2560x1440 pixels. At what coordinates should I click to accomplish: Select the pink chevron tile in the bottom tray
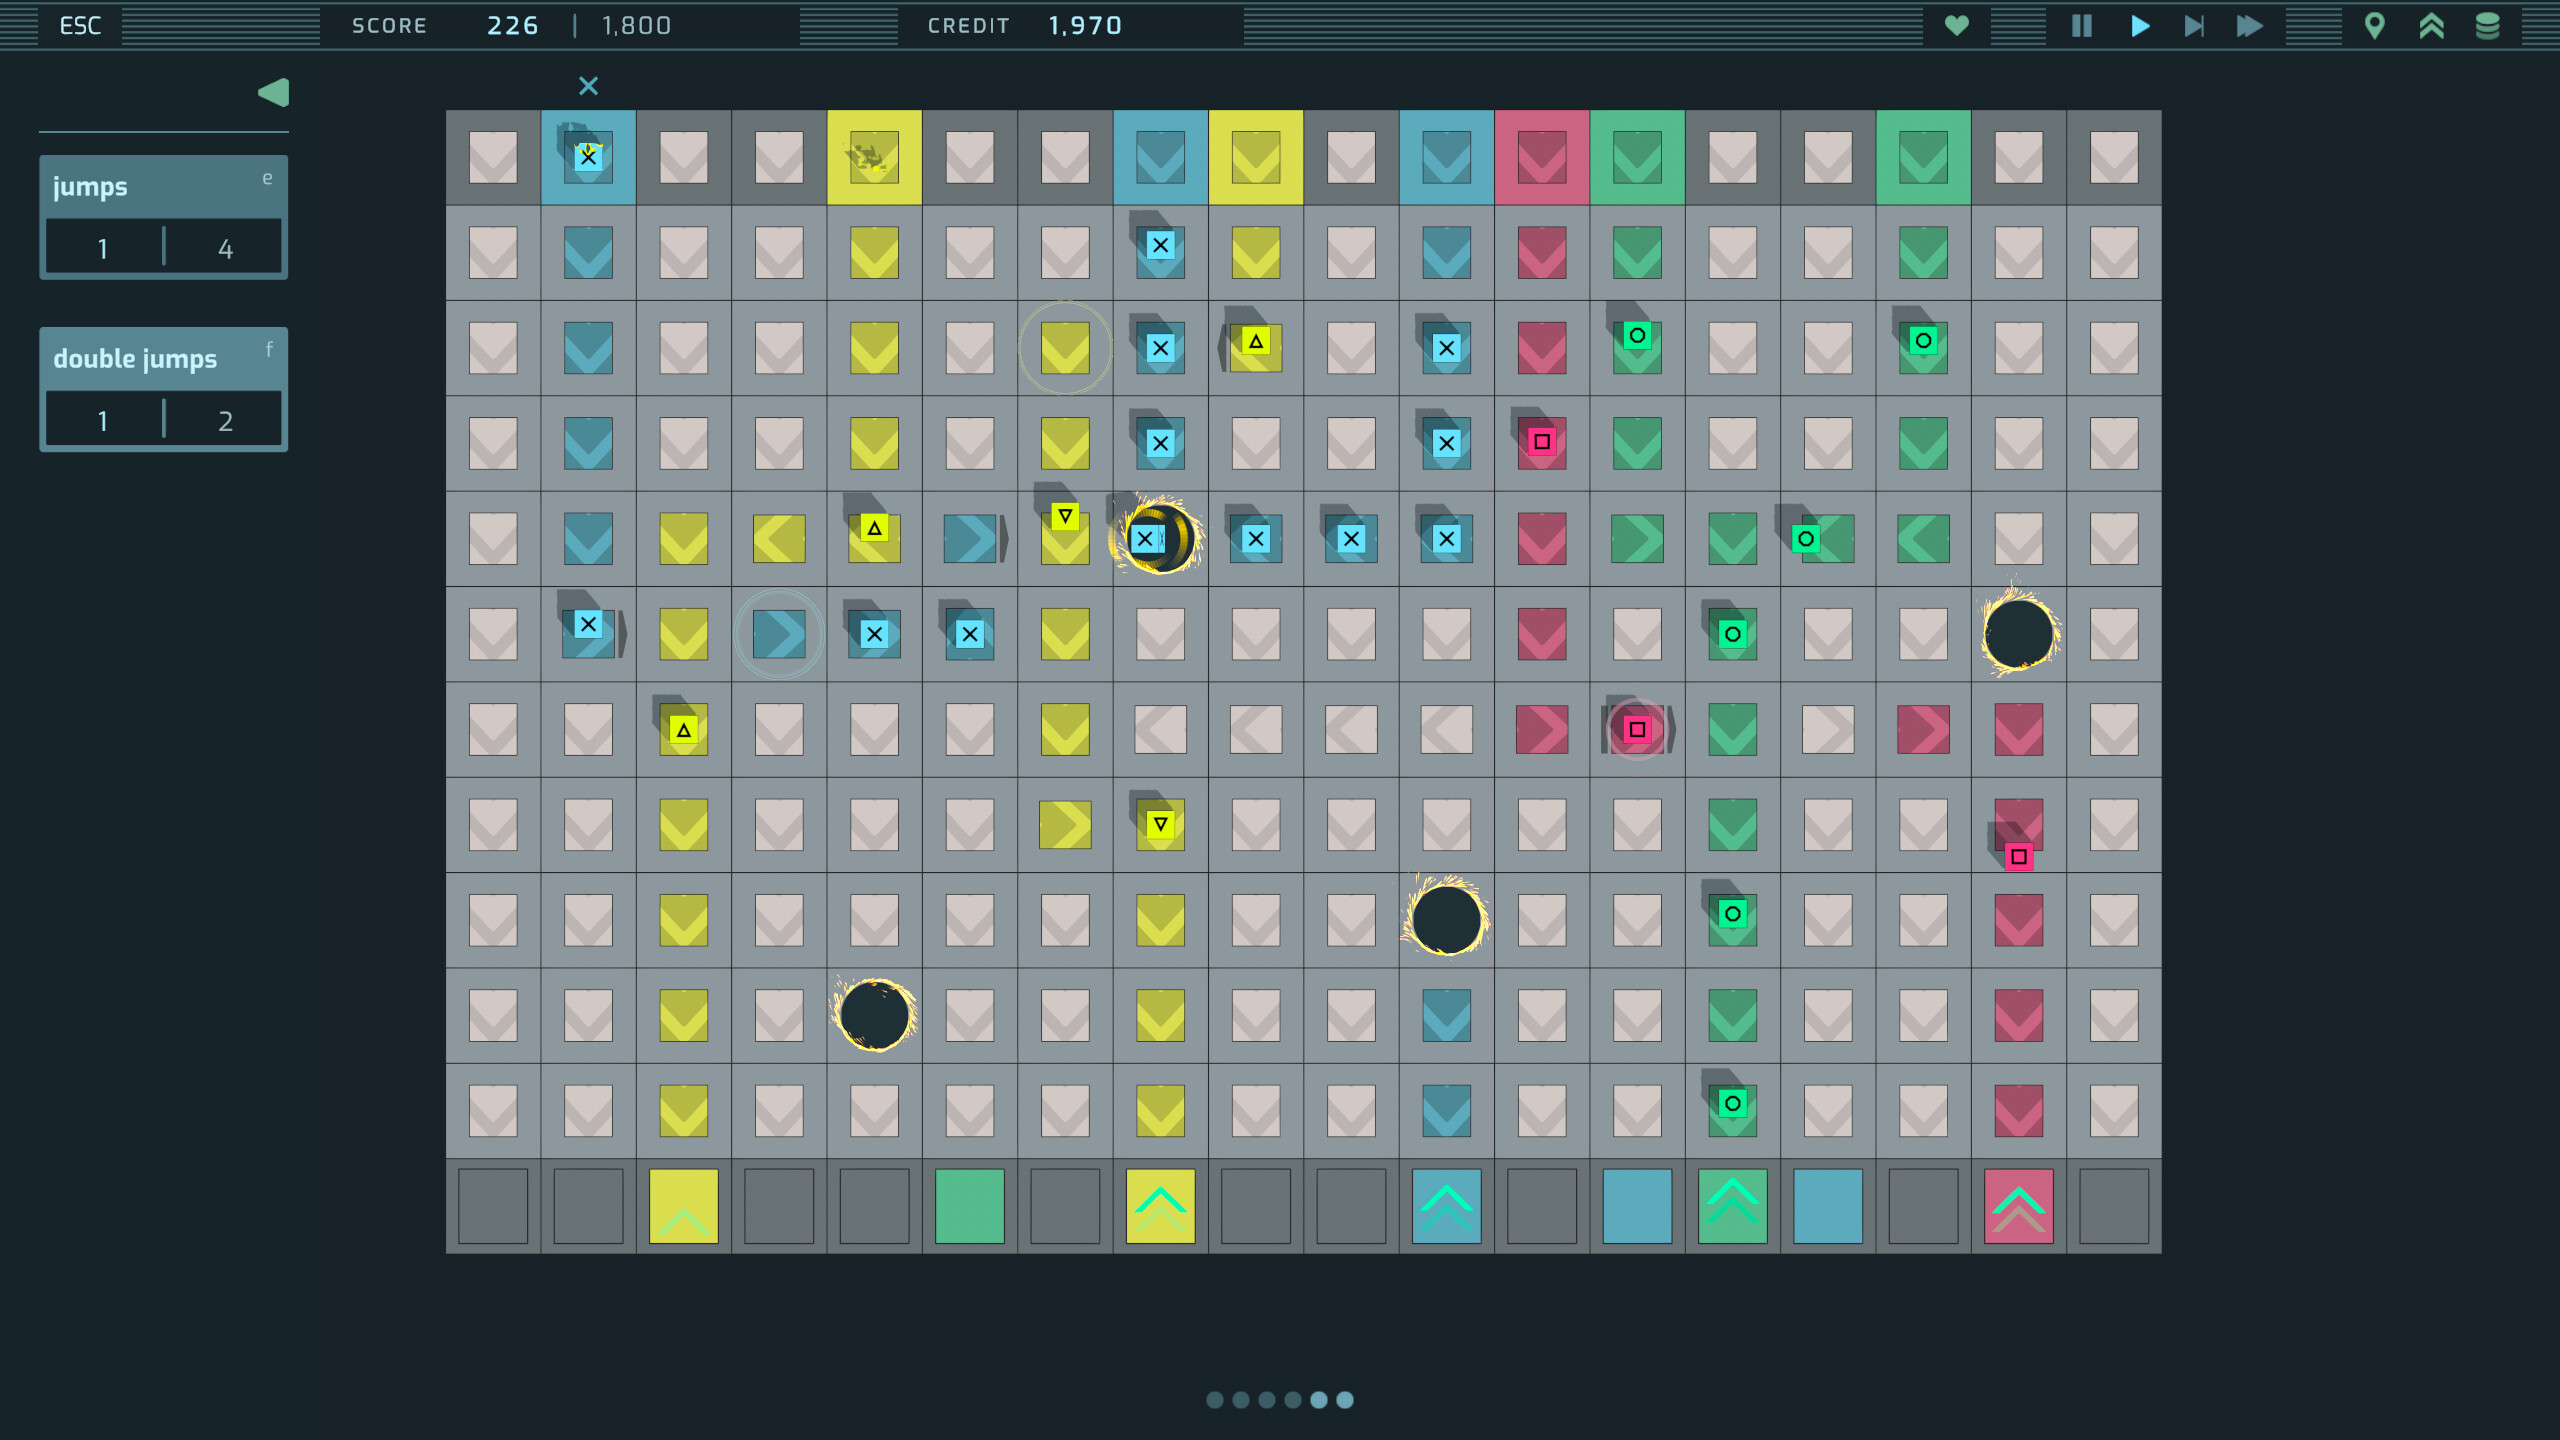point(2018,1206)
